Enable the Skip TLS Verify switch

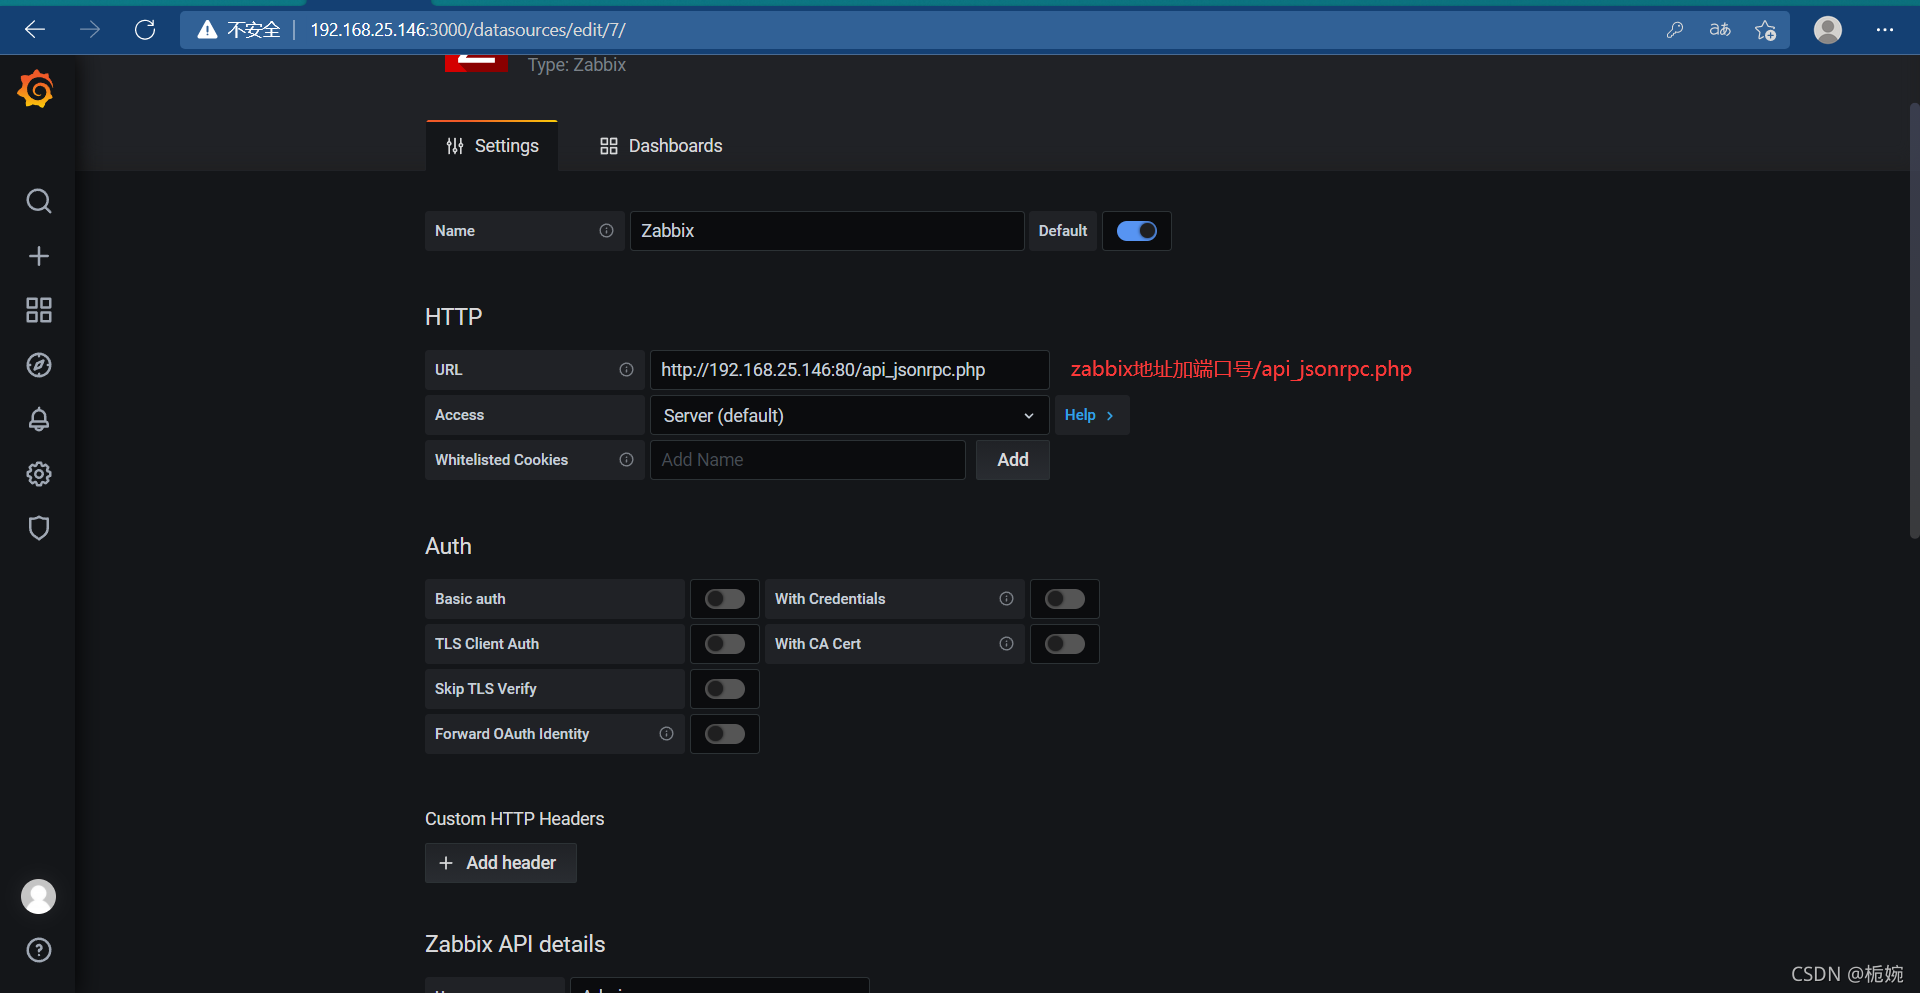pos(725,689)
